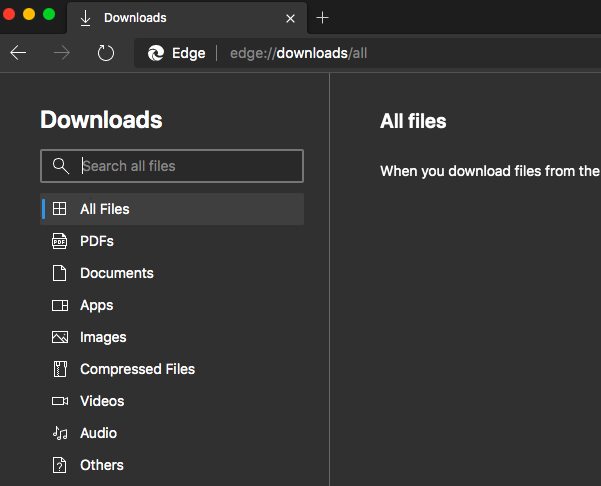Viewport: 601px width, 486px height.
Task: Click the Videos camera icon
Action: tap(60, 401)
